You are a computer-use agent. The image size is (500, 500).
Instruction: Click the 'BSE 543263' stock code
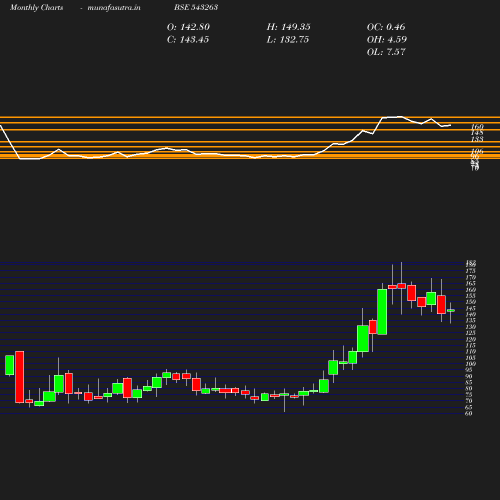pos(196,8)
